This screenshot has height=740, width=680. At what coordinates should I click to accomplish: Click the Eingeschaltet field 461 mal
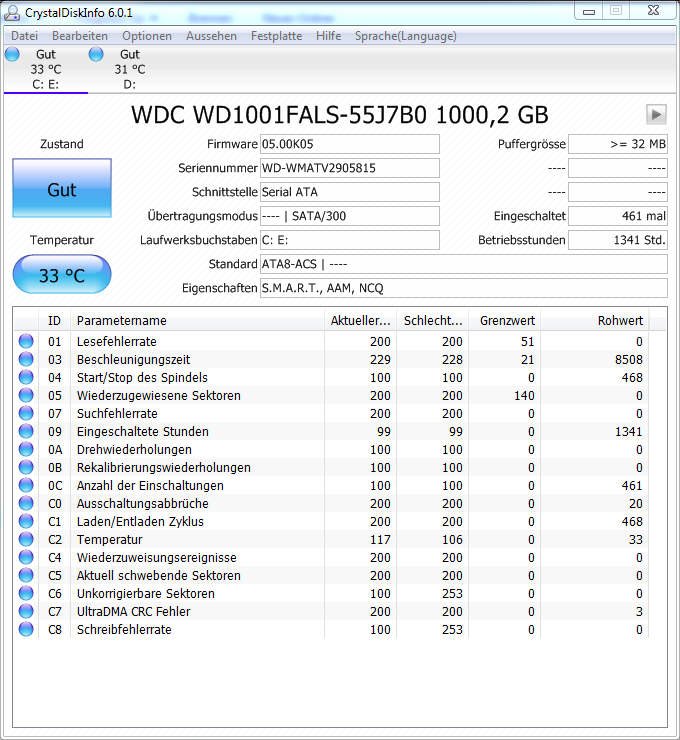coord(618,216)
